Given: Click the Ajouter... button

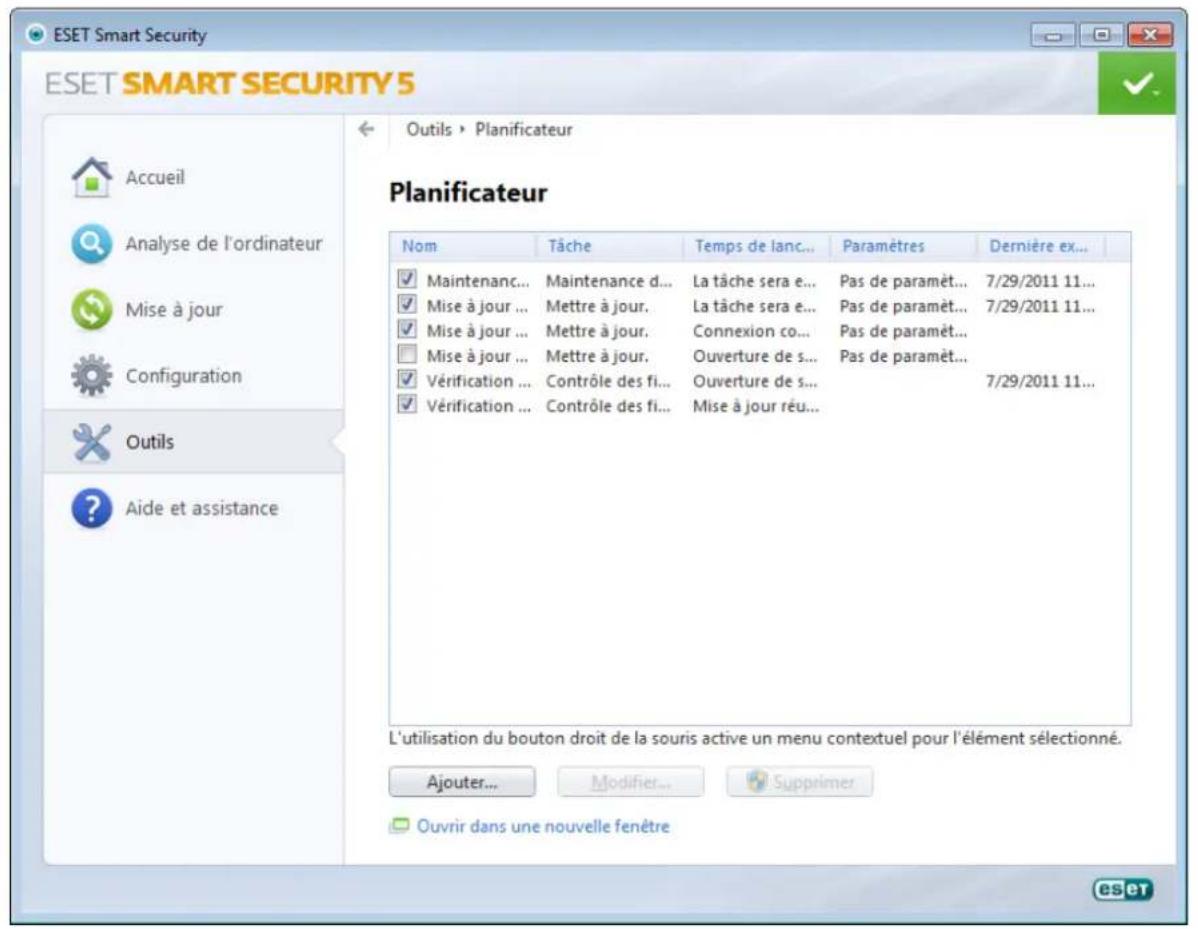Looking at the screenshot, I should tap(462, 782).
